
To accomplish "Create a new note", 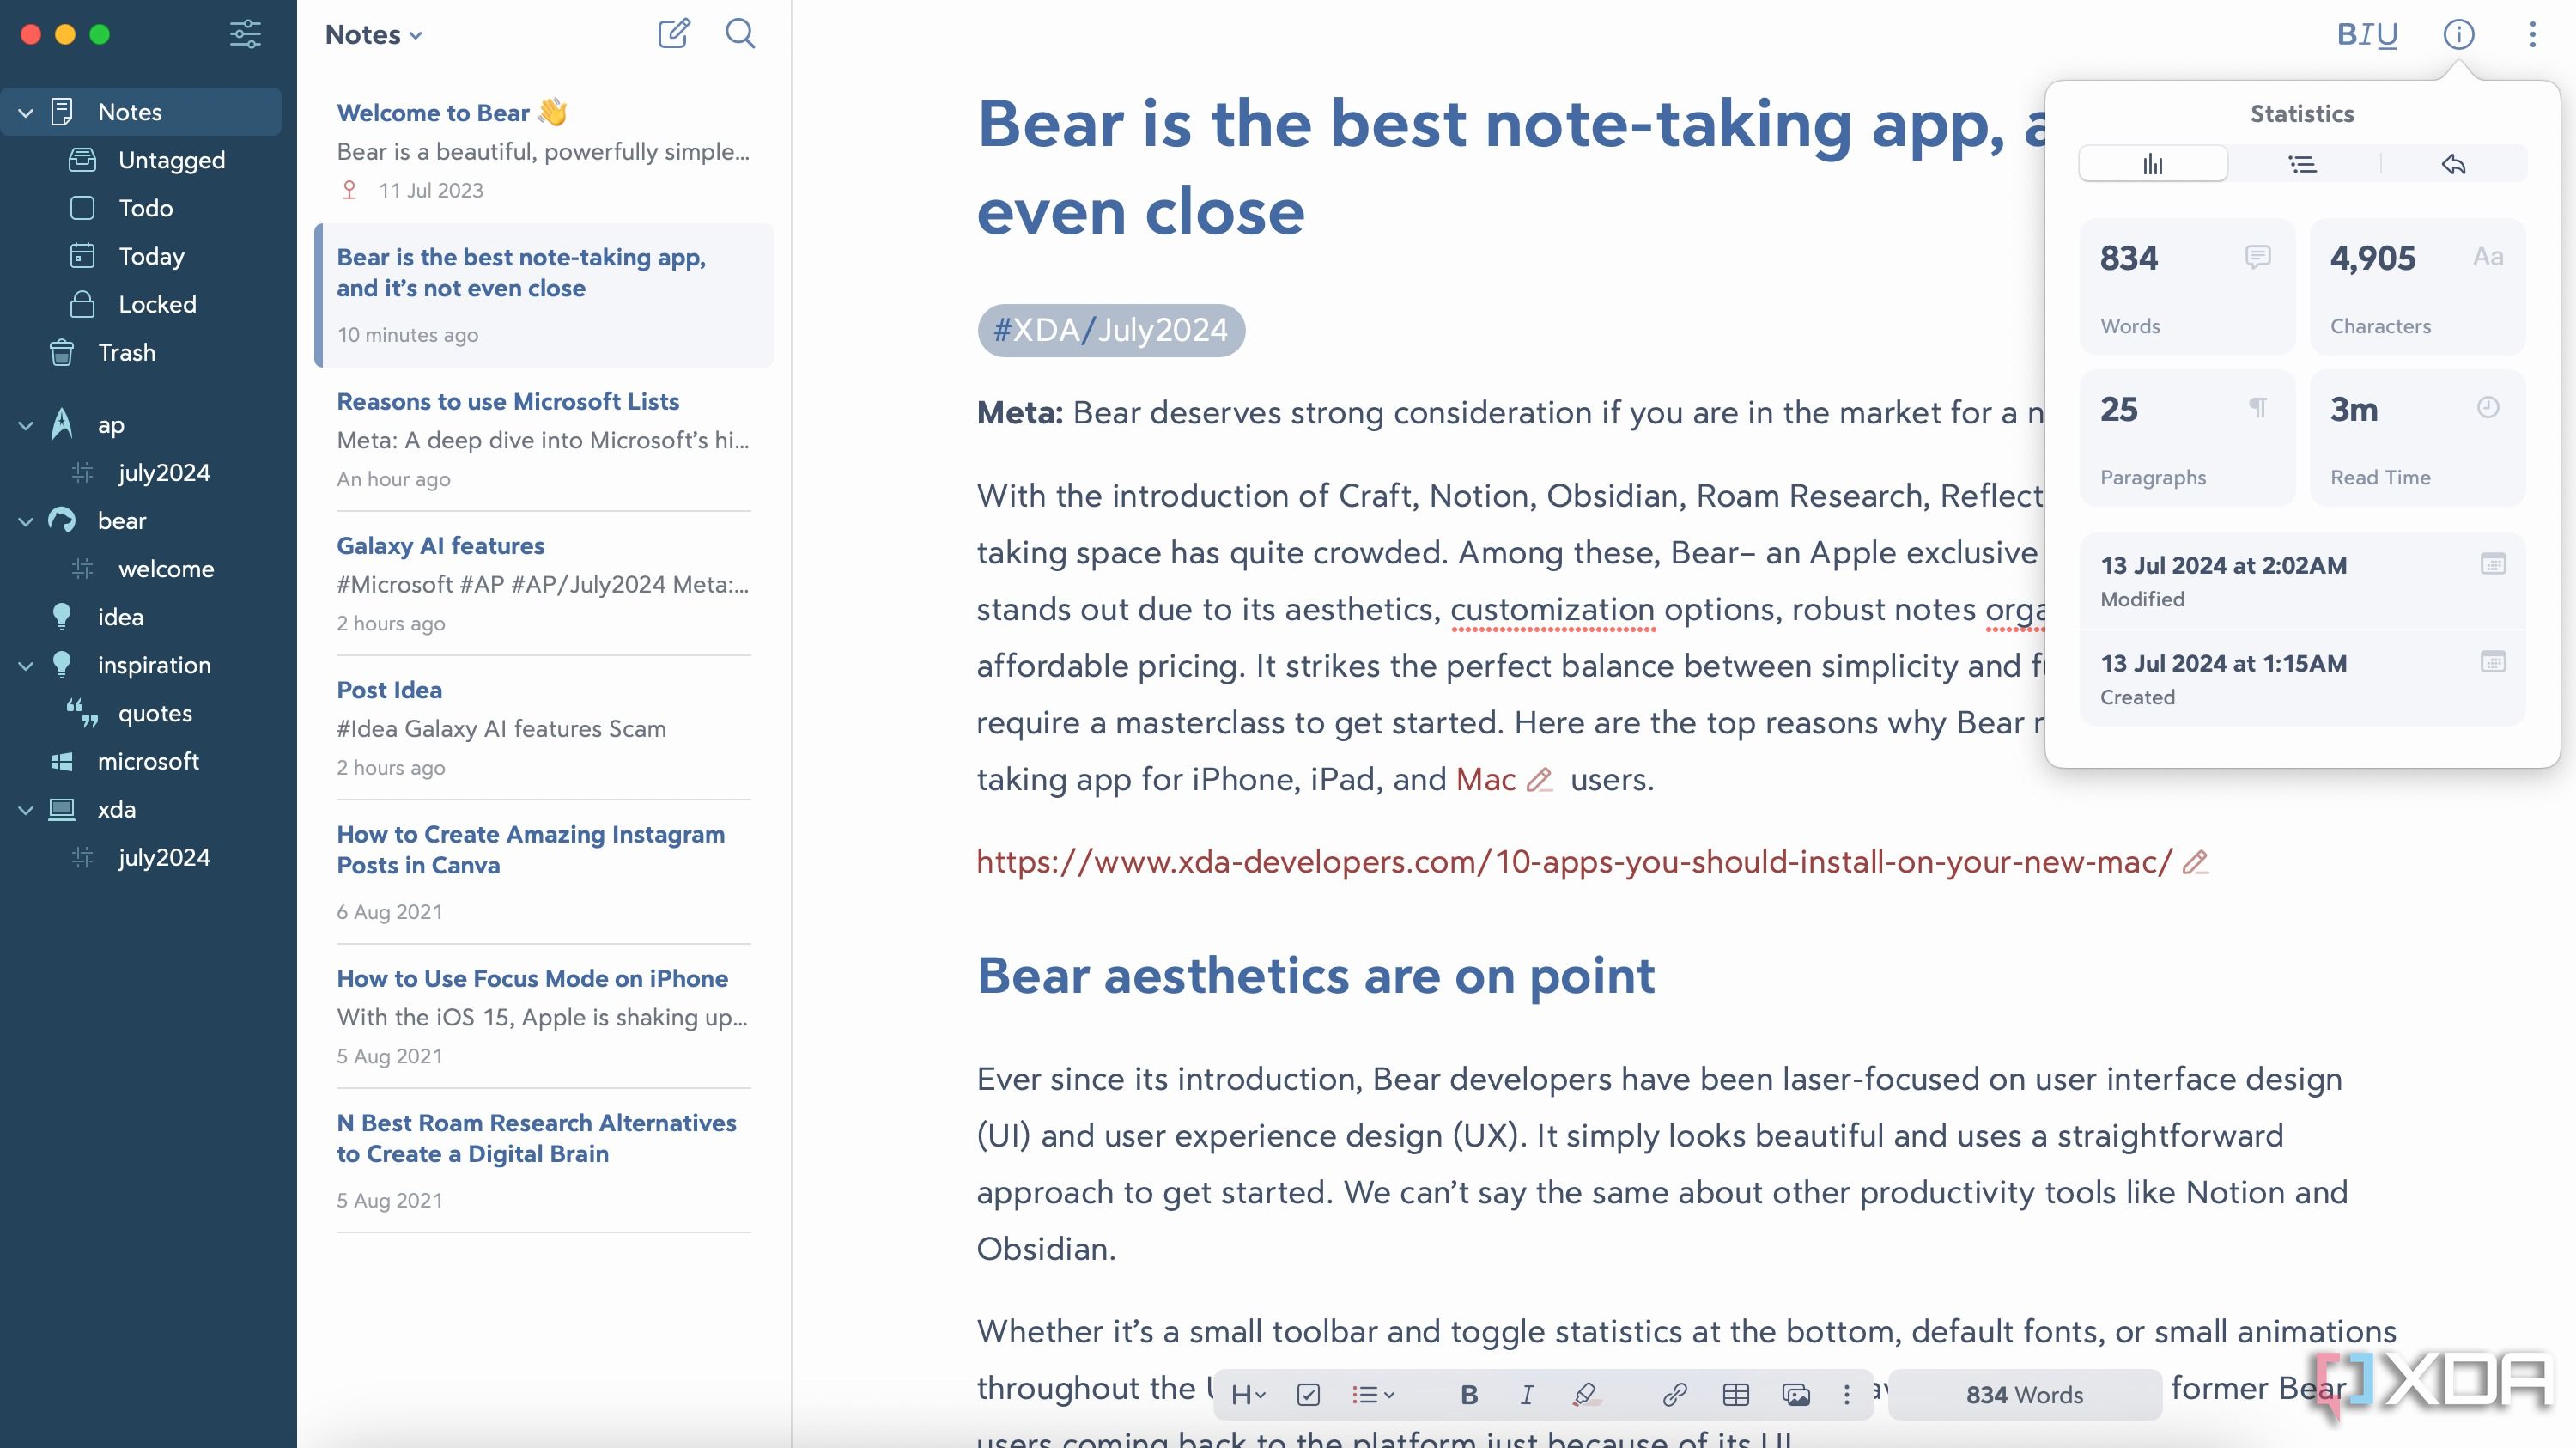I will point(674,33).
